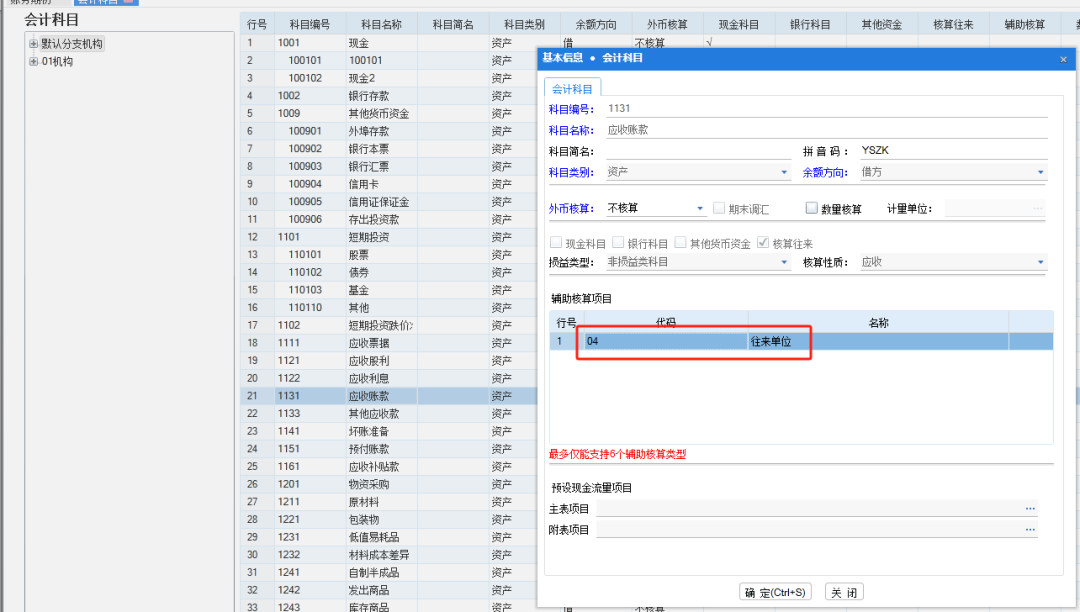Select the 外埠存款 account row

pyautogui.click(x=389, y=131)
